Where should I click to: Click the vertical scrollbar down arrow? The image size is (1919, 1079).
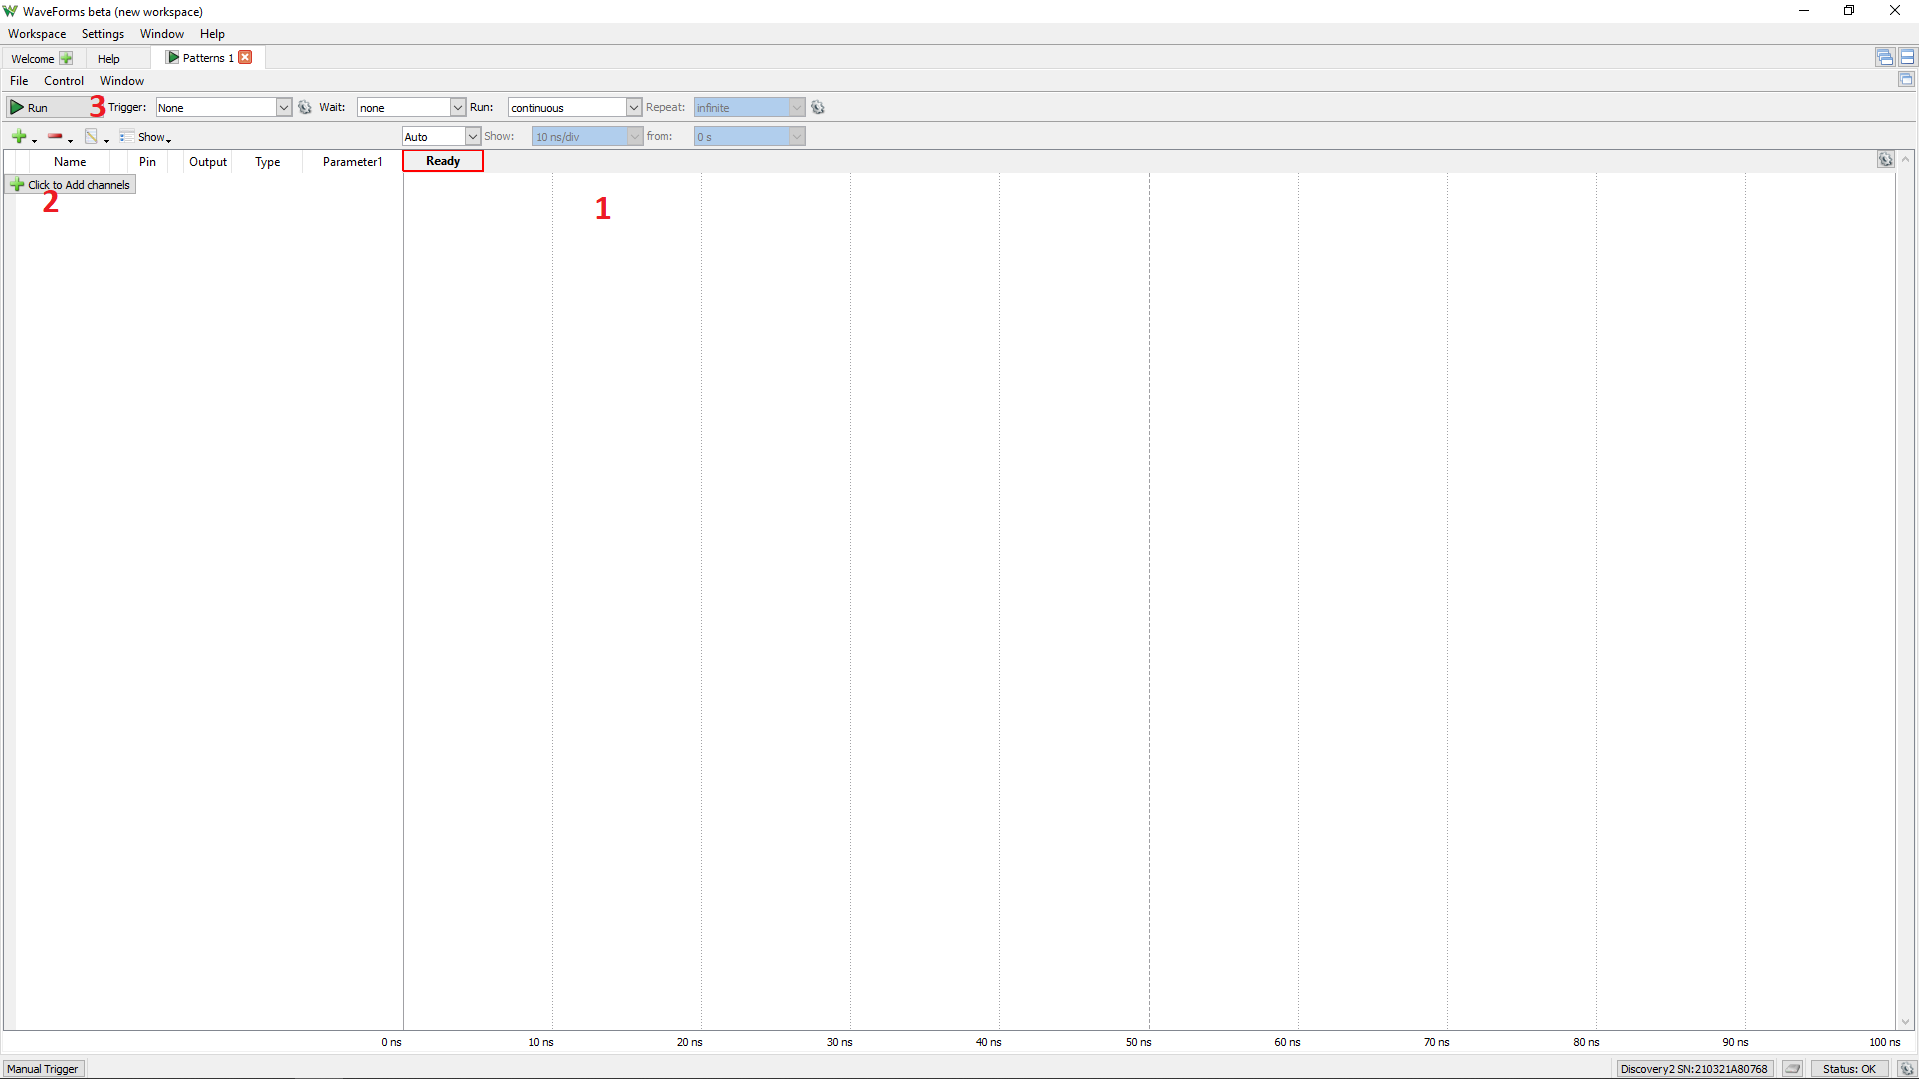click(1905, 1022)
